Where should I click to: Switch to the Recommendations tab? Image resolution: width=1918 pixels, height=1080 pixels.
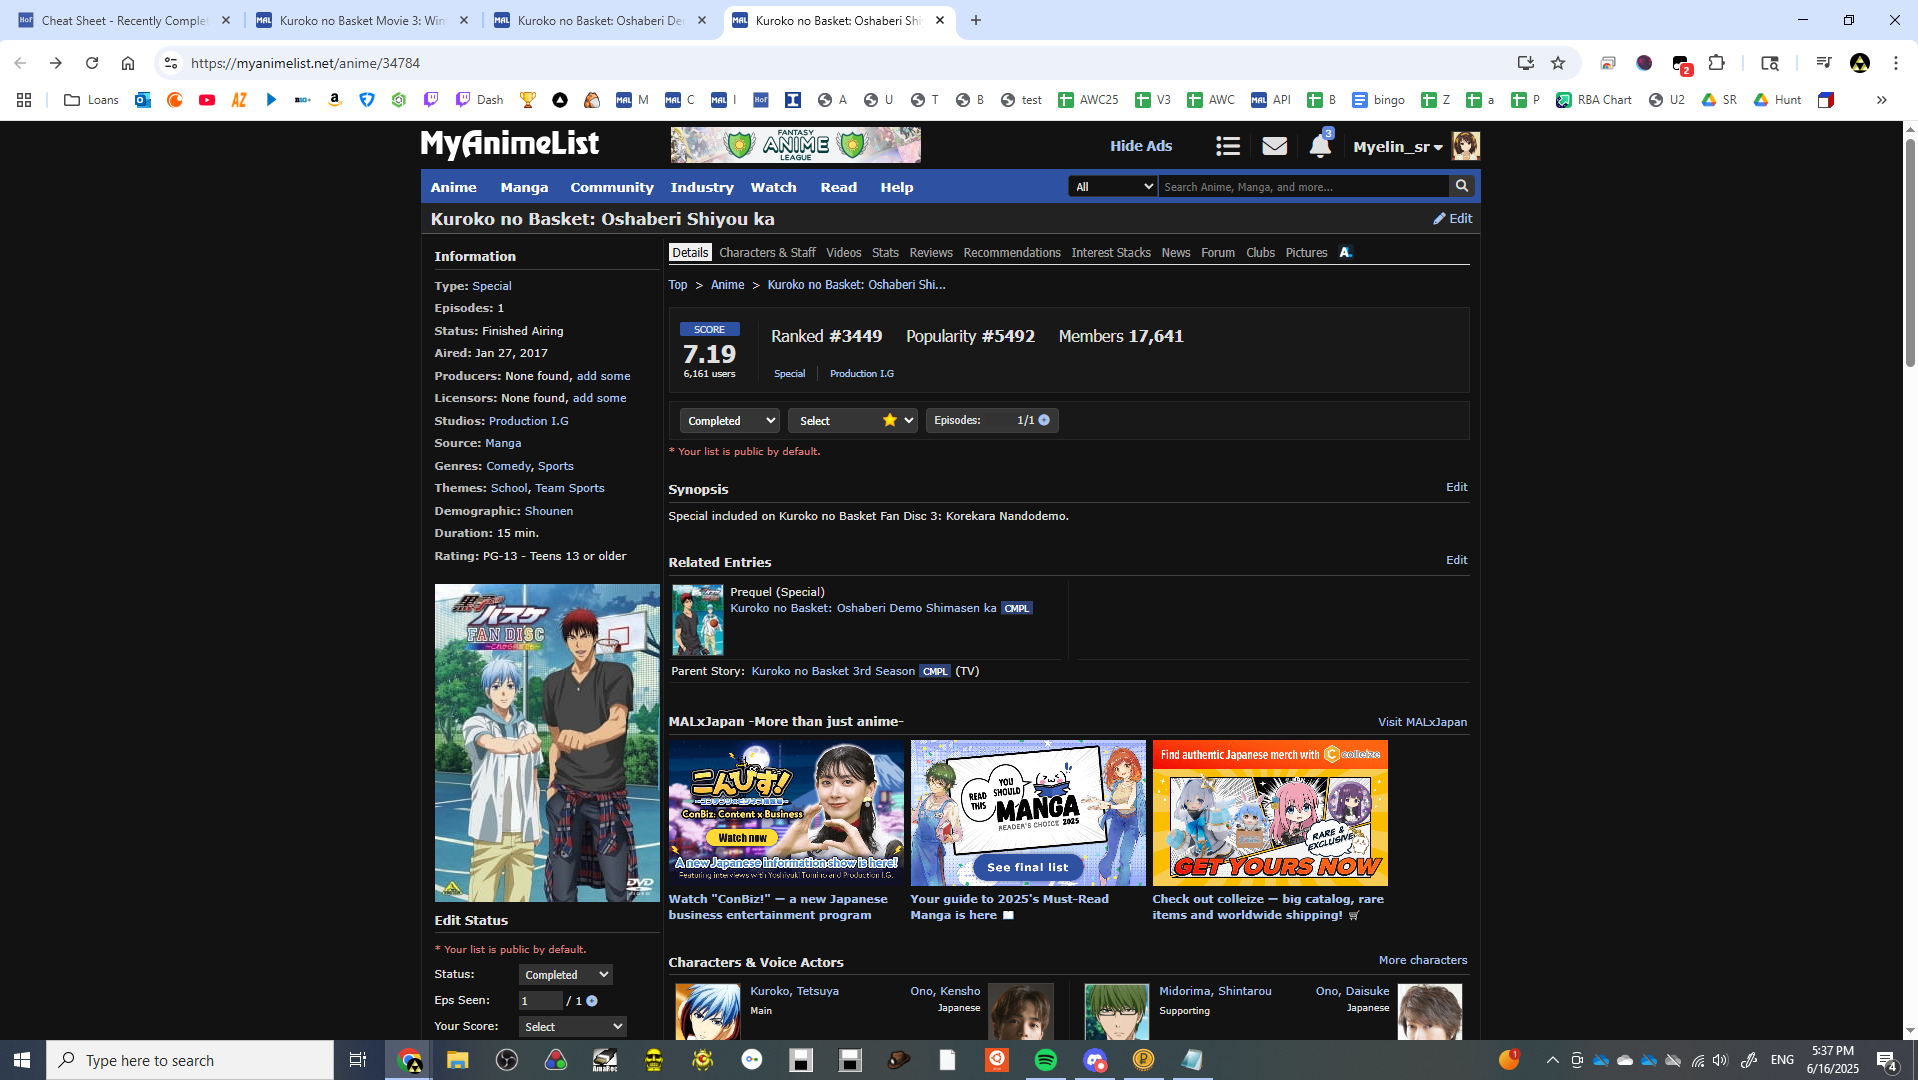[x=1012, y=253]
